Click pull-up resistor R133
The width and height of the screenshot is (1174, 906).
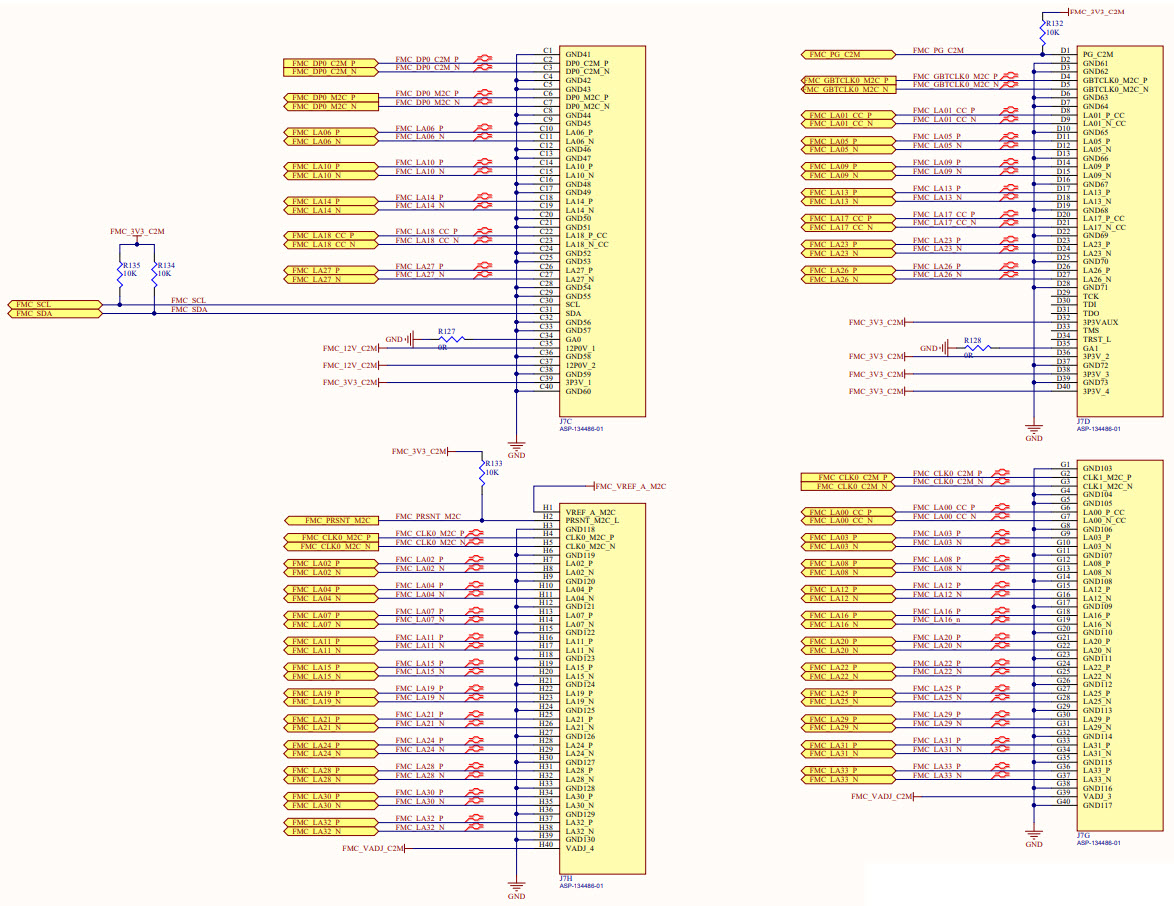click(x=482, y=471)
